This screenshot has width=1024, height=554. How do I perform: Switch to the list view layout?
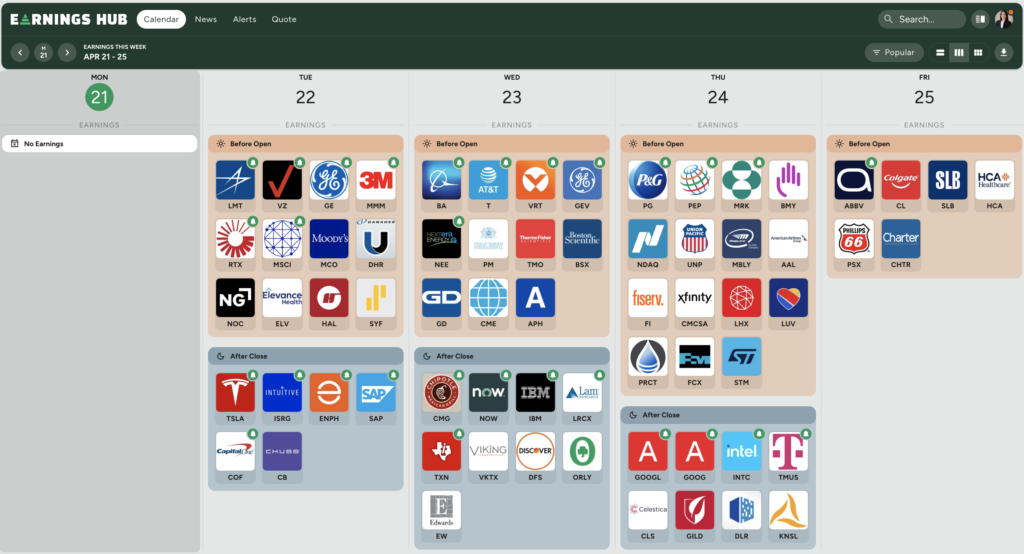click(940, 52)
